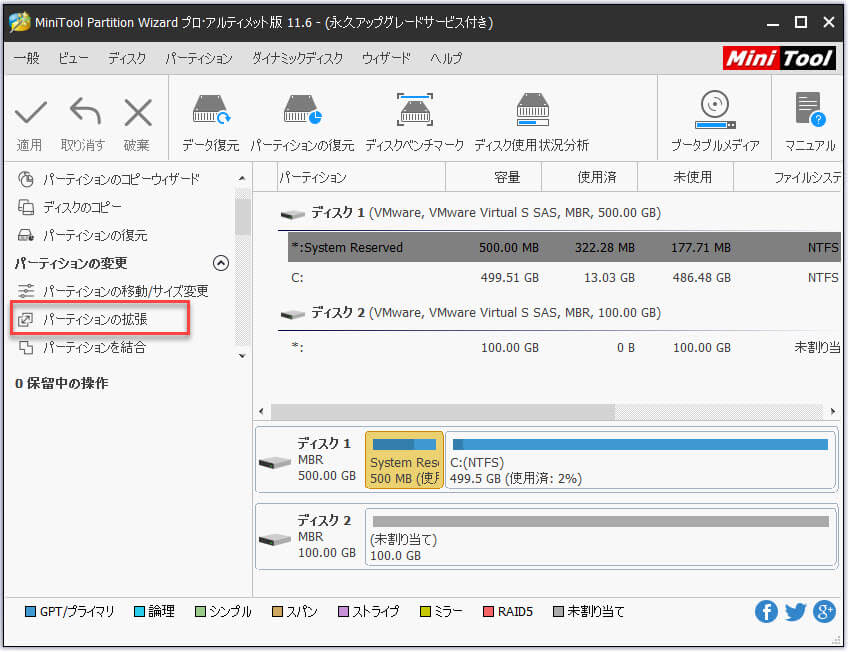
Task: Open the Manual (マニュアル) icon
Action: [x=809, y=110]
